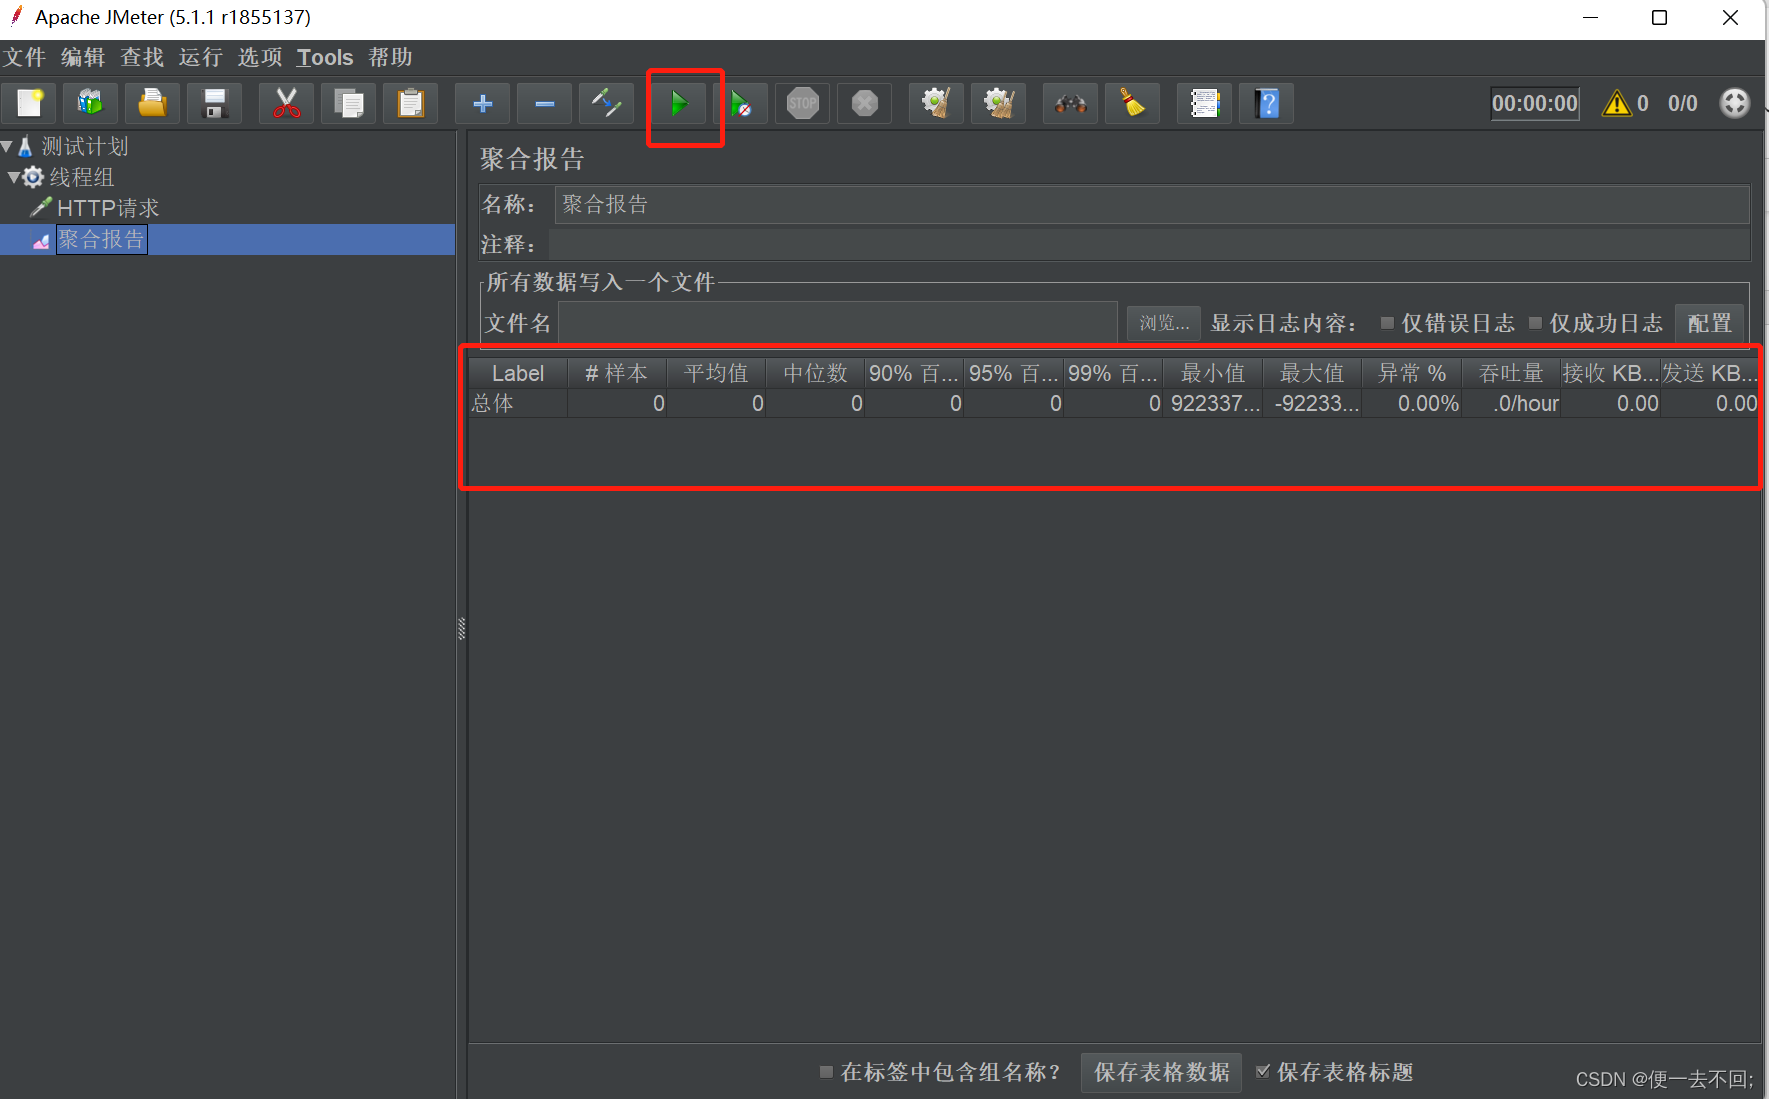Click the 最大值 column header
The width and height of the screenshot is (1769, 1099).
coord(1312,373)
